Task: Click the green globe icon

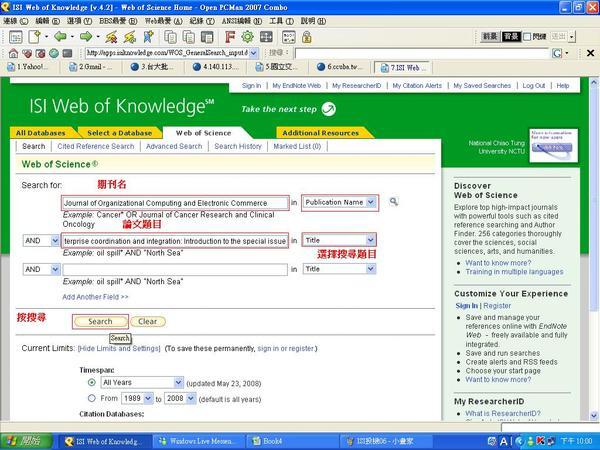Action: tap(54, 53)
